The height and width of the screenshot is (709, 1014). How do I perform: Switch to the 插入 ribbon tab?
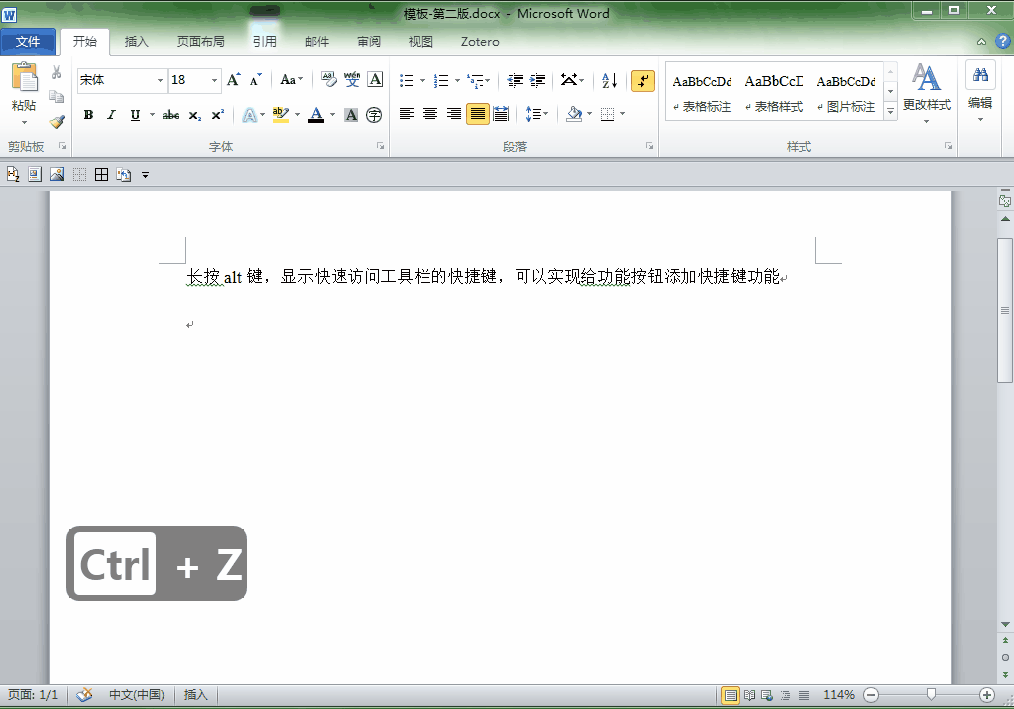click(x=136, y=42)
